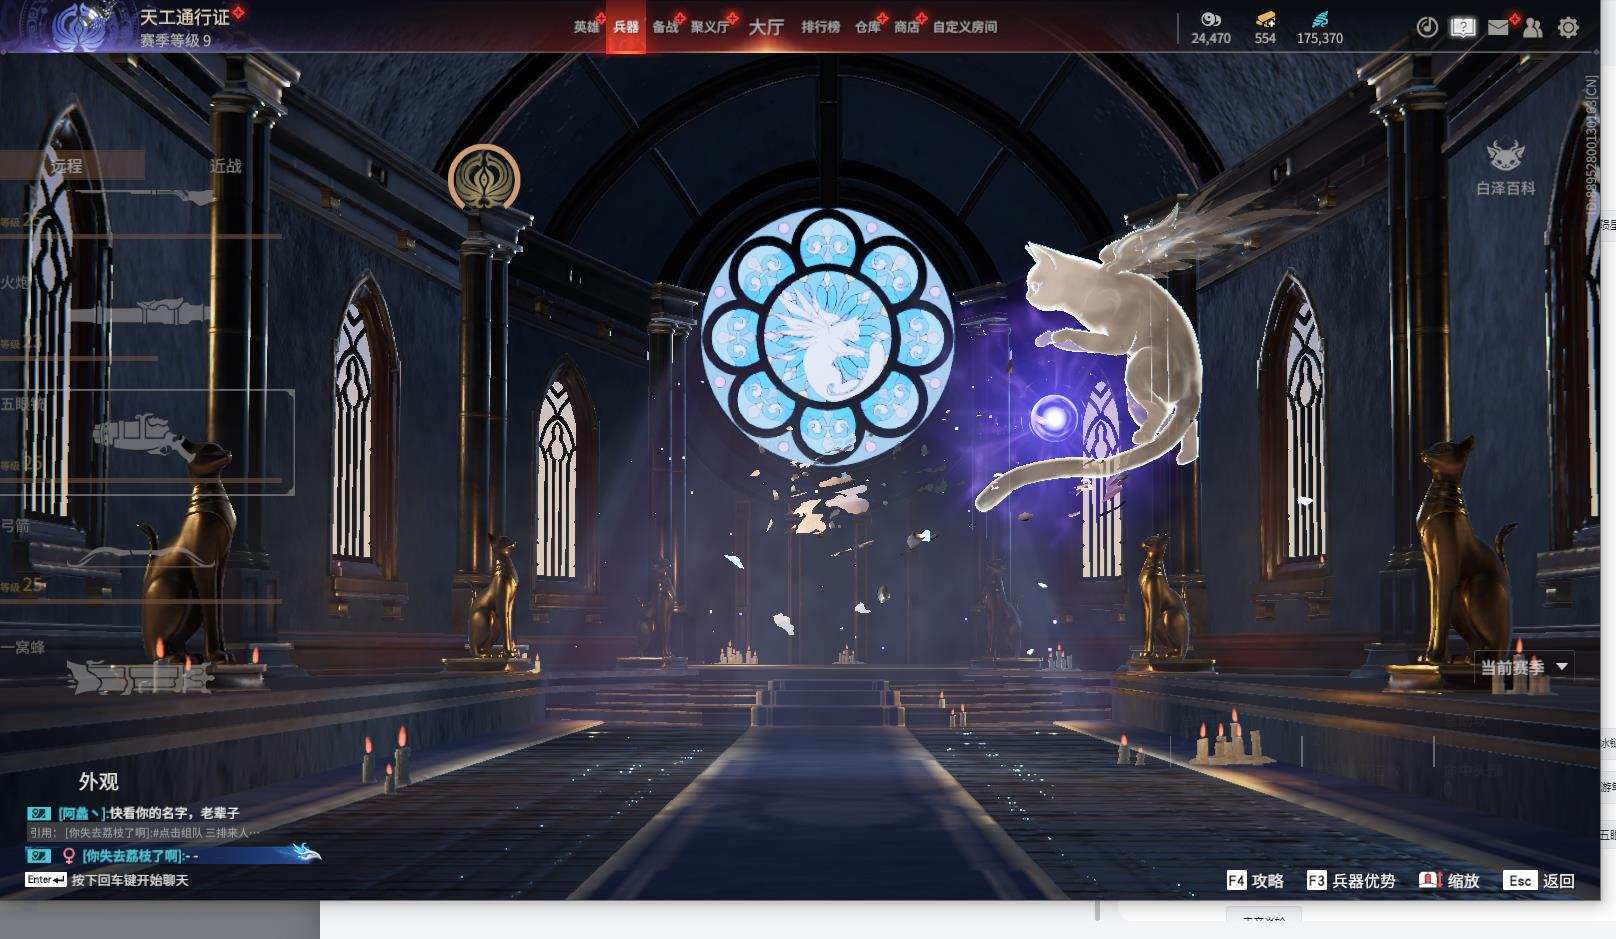Viewport: 1616px width, 939px height.
Task: Open the settings gear icon
Action: tap(1568, 27)
